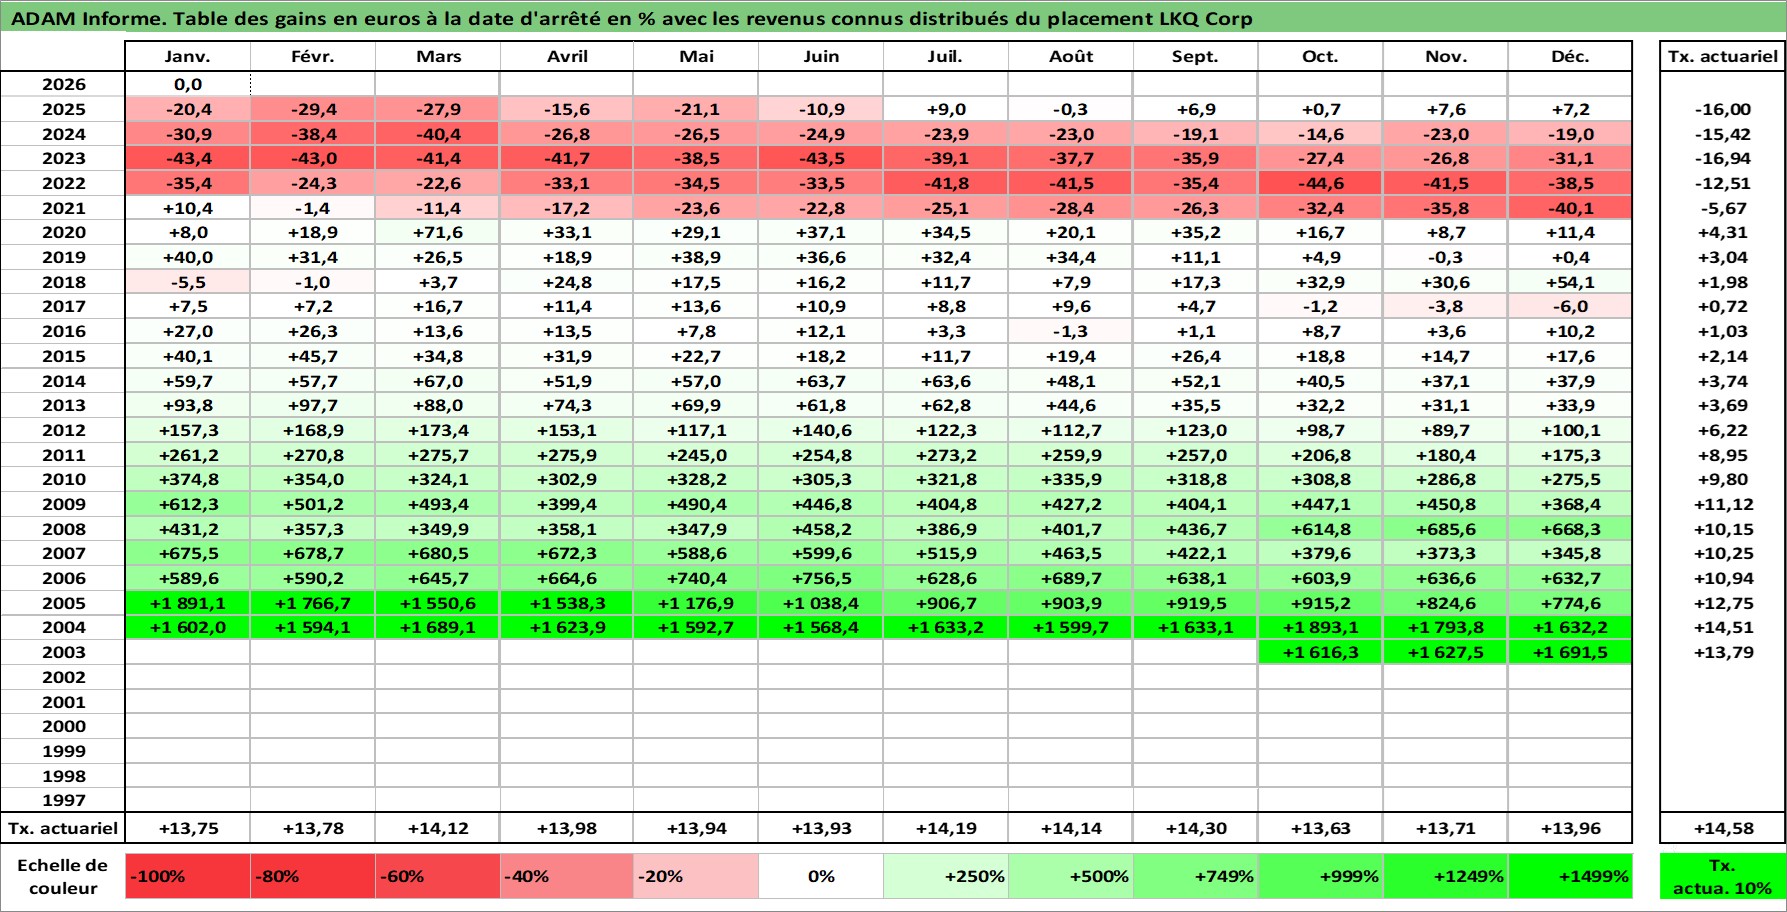Image resolution: width=1787 pixels, height=912 pixels.
Task: Select the +335,9 cell for Août 2010
Action: [x=1071, y=479]
